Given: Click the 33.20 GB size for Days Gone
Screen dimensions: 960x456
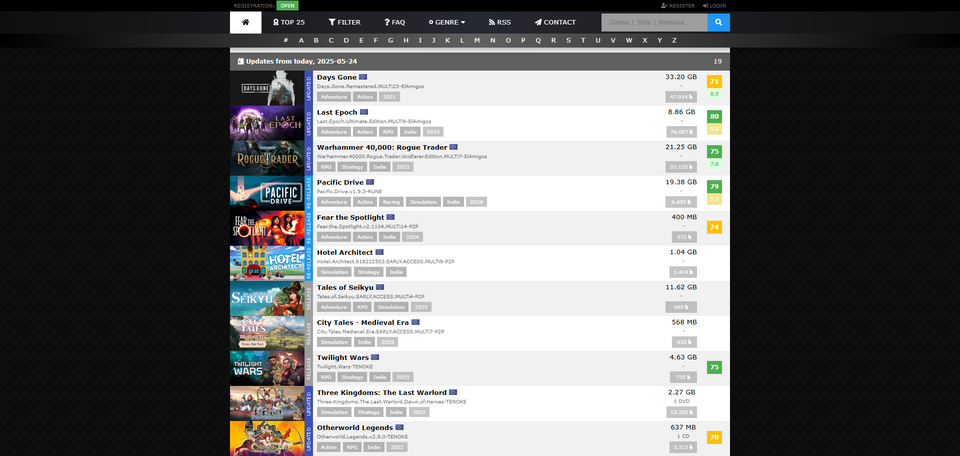Looking at the screenshot, I should coord(681,77).
